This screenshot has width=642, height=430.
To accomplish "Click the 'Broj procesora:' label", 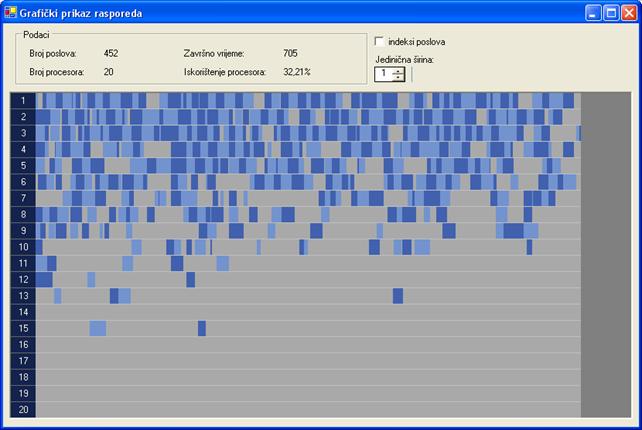I will point(57,72).
